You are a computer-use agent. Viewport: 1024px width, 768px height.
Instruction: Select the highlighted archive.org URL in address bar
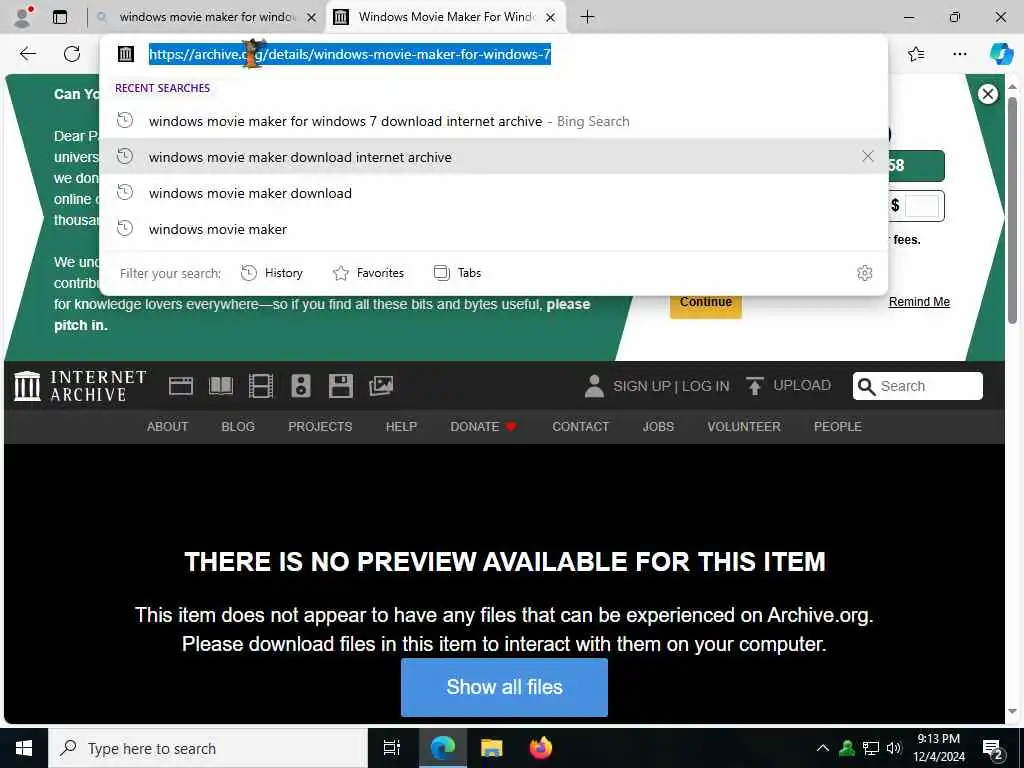[x=350, y=54]
